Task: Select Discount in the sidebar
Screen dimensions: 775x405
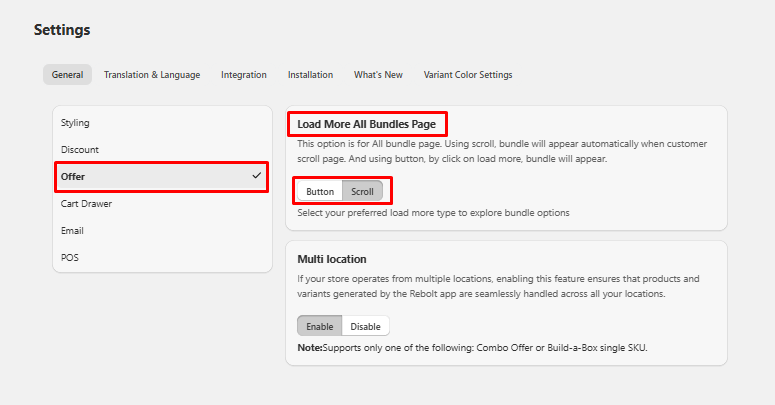Action: pyautogui.click(x=162, y=149)
